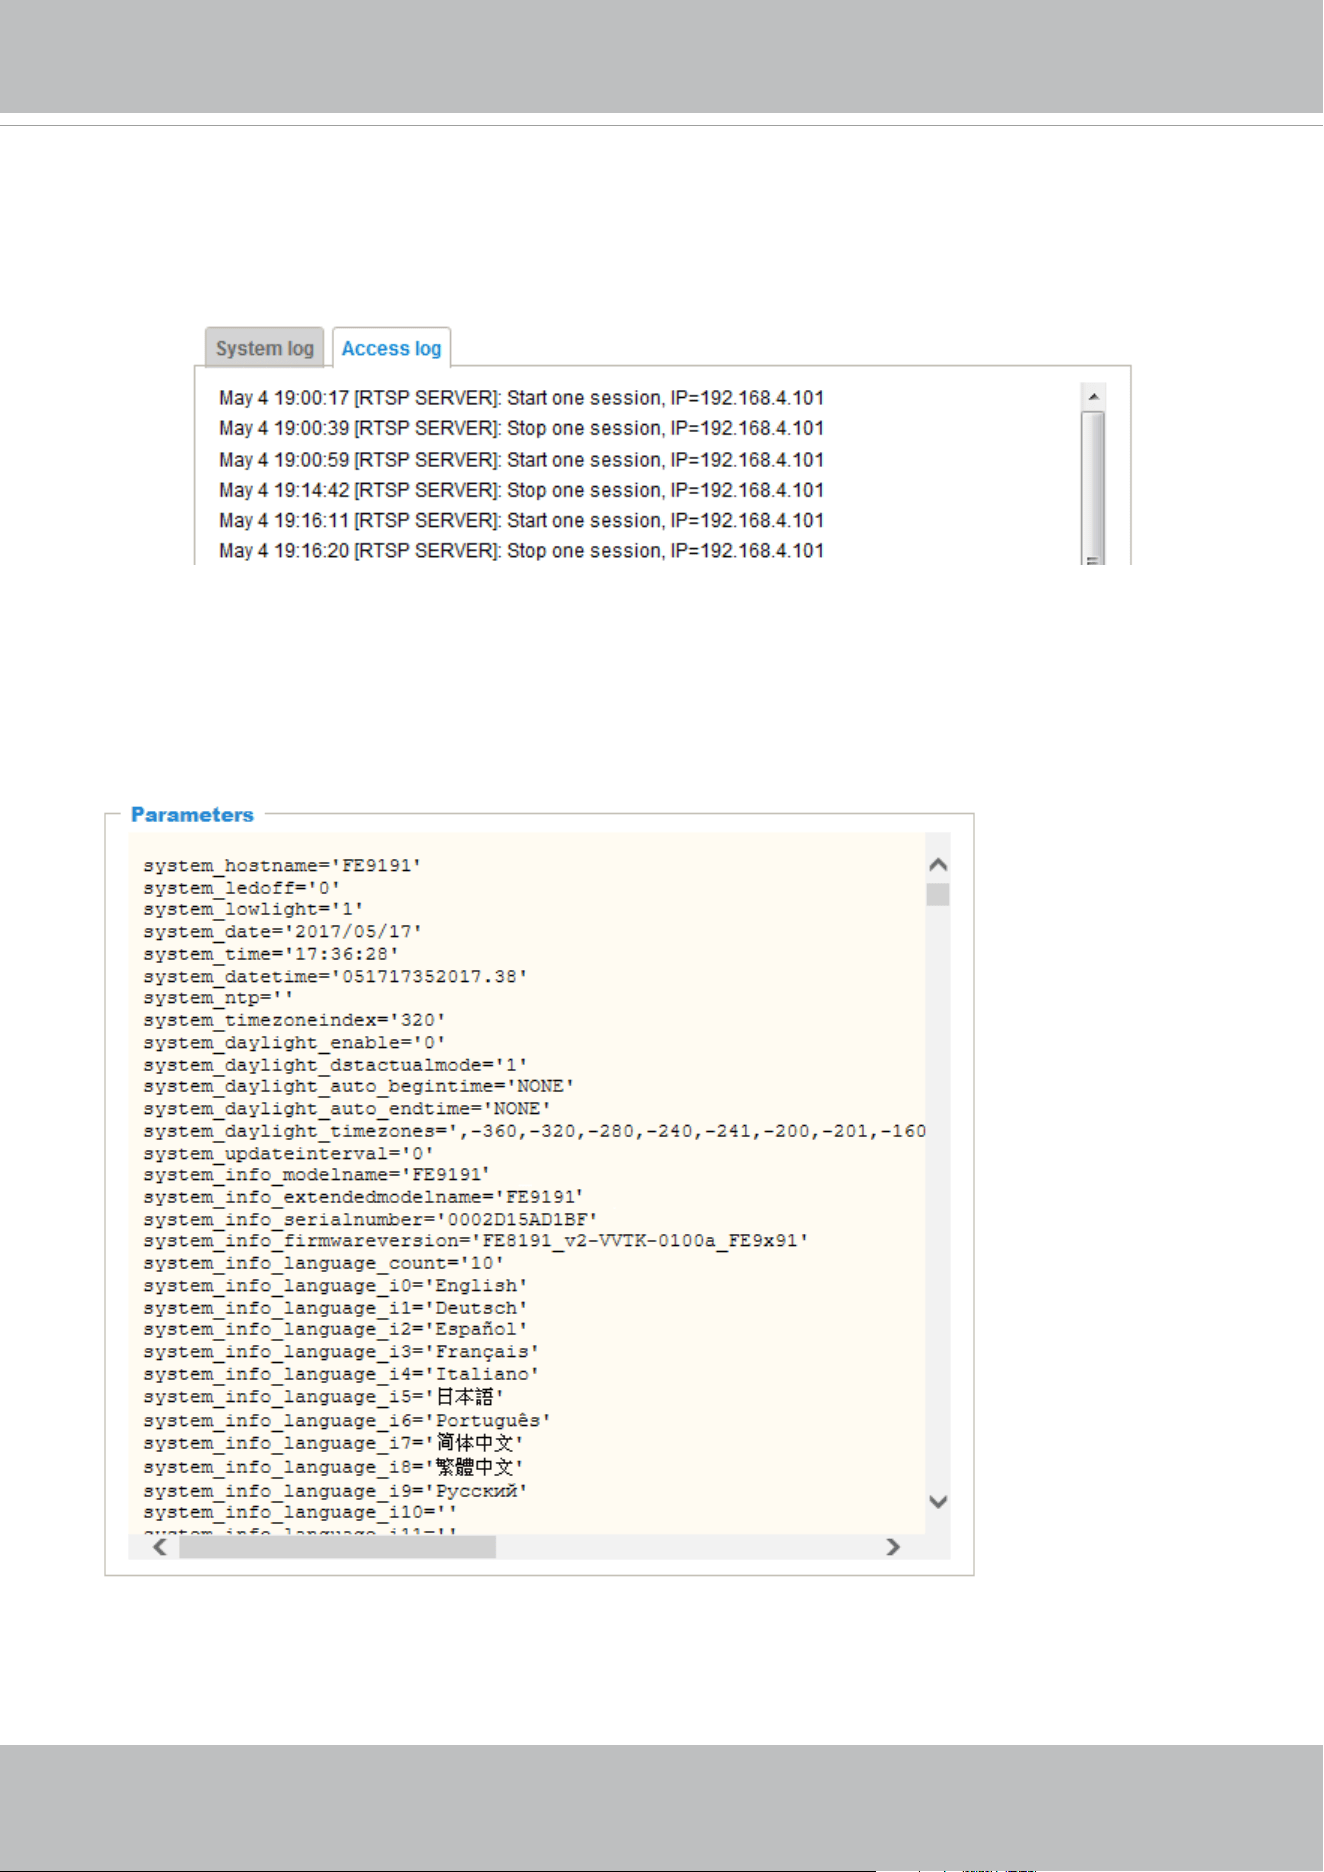
Task: Click the language_i3='Français' line
Action: point(341,1352)
